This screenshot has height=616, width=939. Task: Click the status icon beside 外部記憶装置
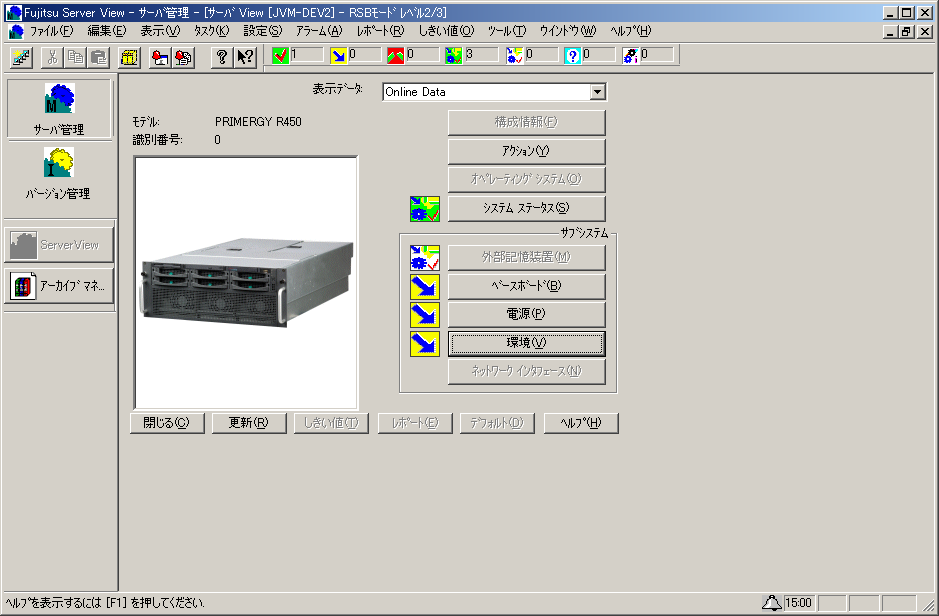coord(425,257)
